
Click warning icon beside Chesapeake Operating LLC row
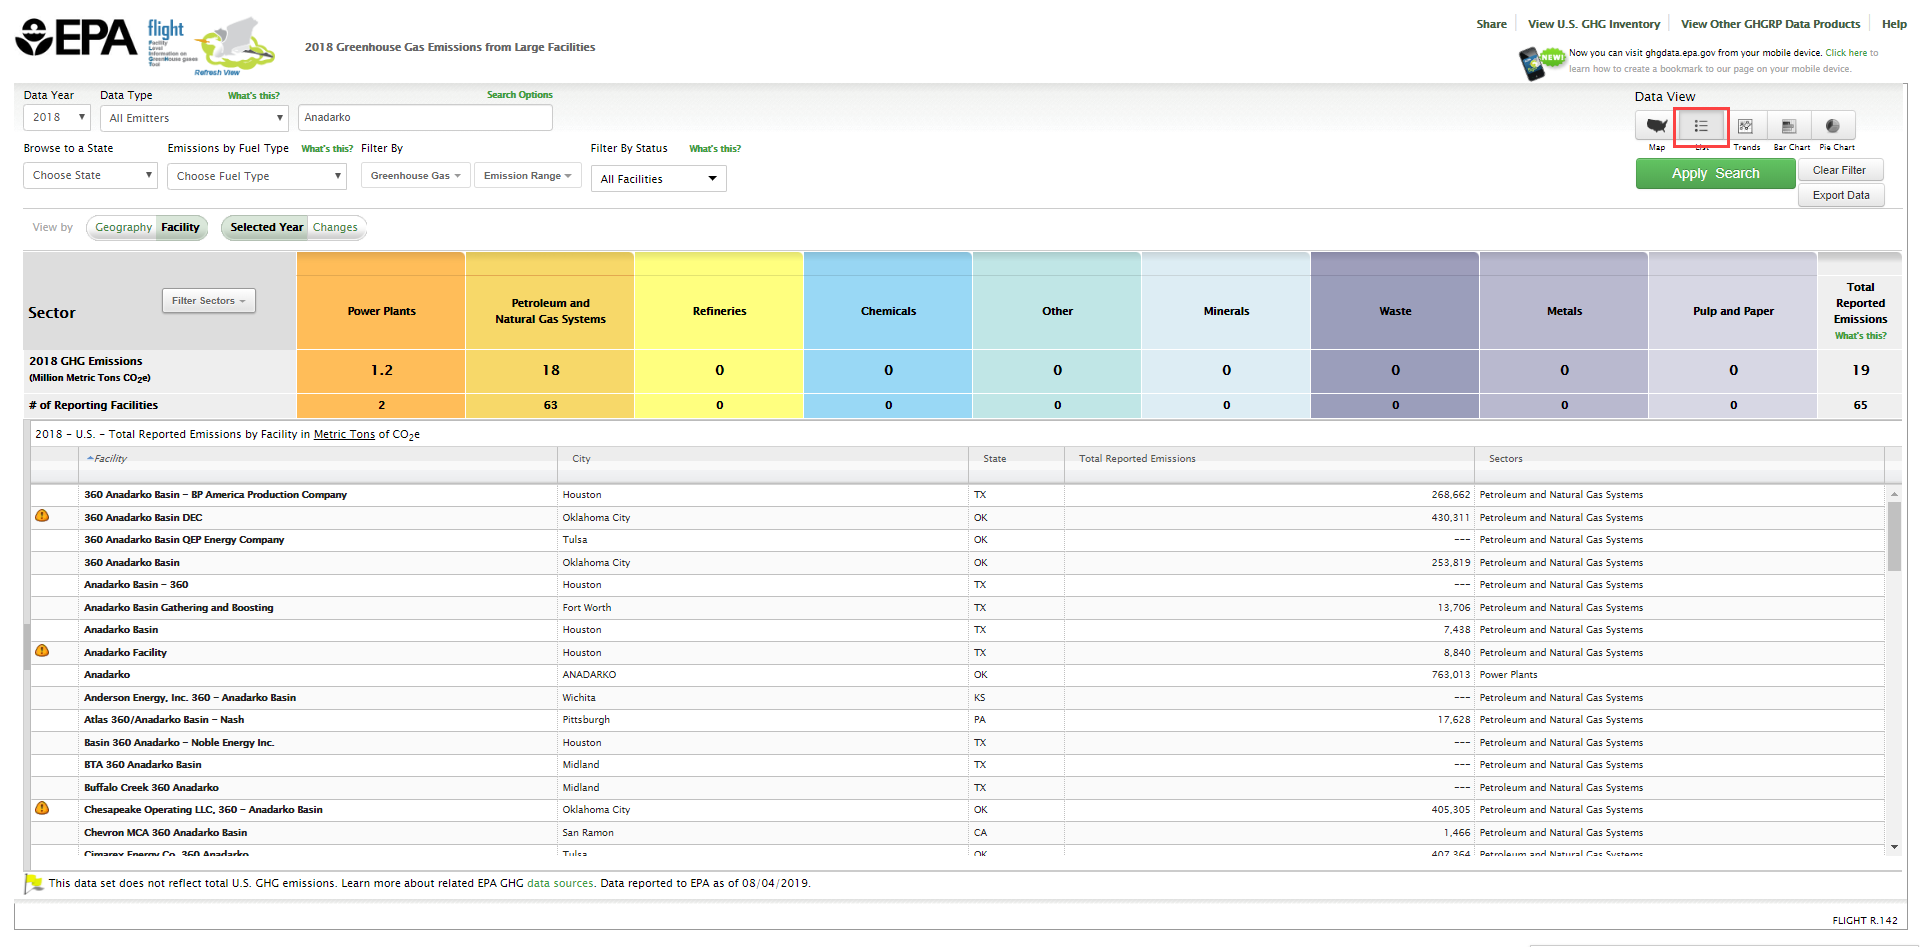click(x=42, y=808)
